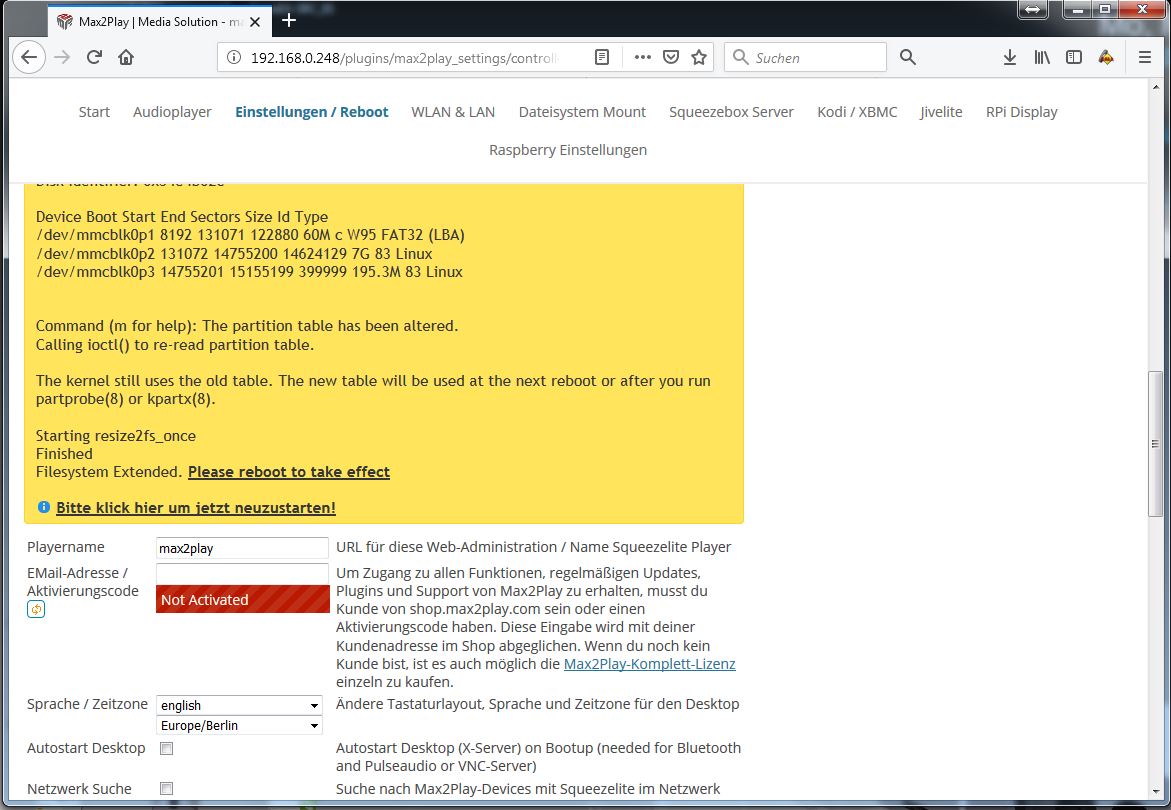Go to Jivelite page

941,112
